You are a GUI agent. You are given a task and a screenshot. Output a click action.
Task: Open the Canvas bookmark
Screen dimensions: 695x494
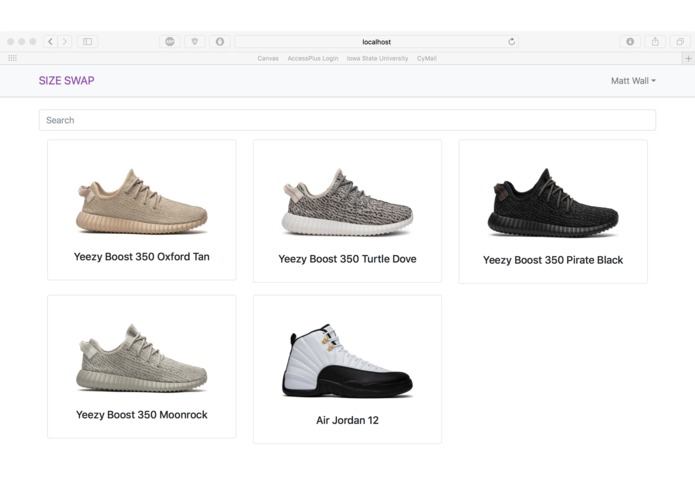tap(268, 58)
